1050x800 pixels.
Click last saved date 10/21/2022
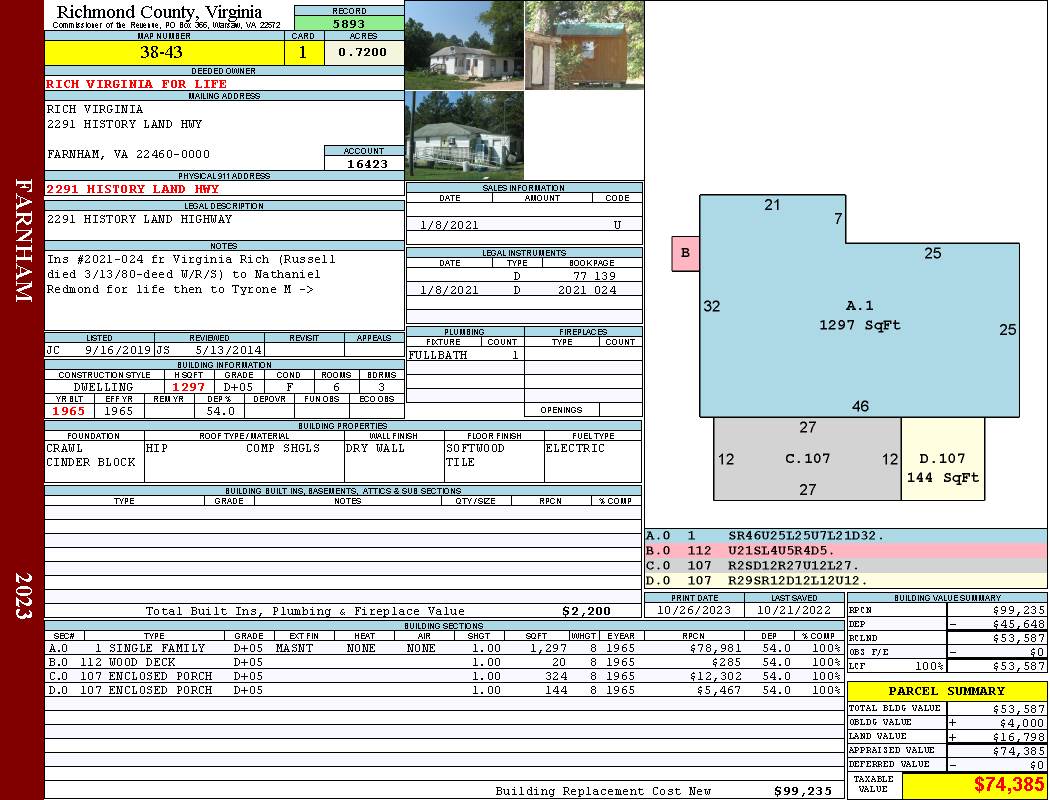pyautogui.click(x=794, y=610)
